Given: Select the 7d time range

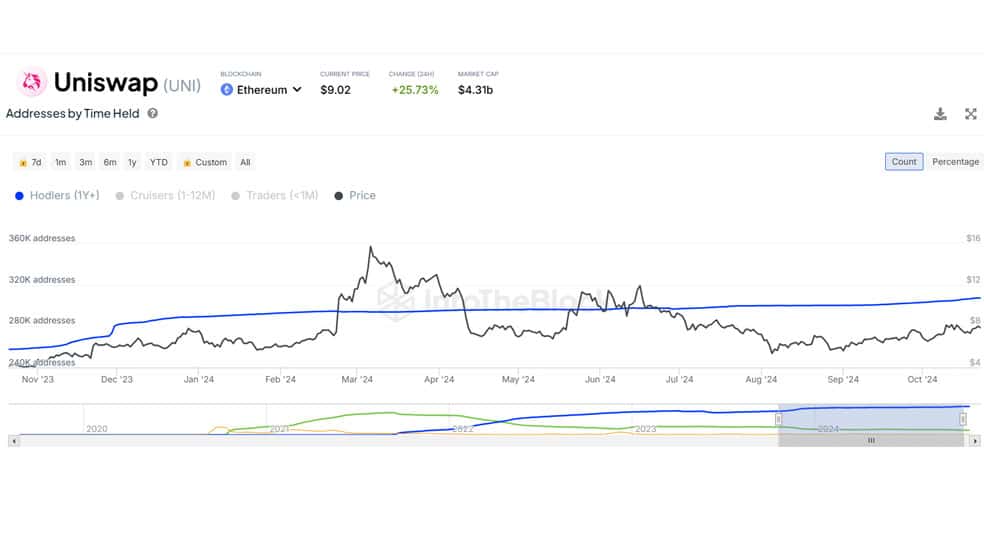Looking at the screenshot, I should pos(30,162).
